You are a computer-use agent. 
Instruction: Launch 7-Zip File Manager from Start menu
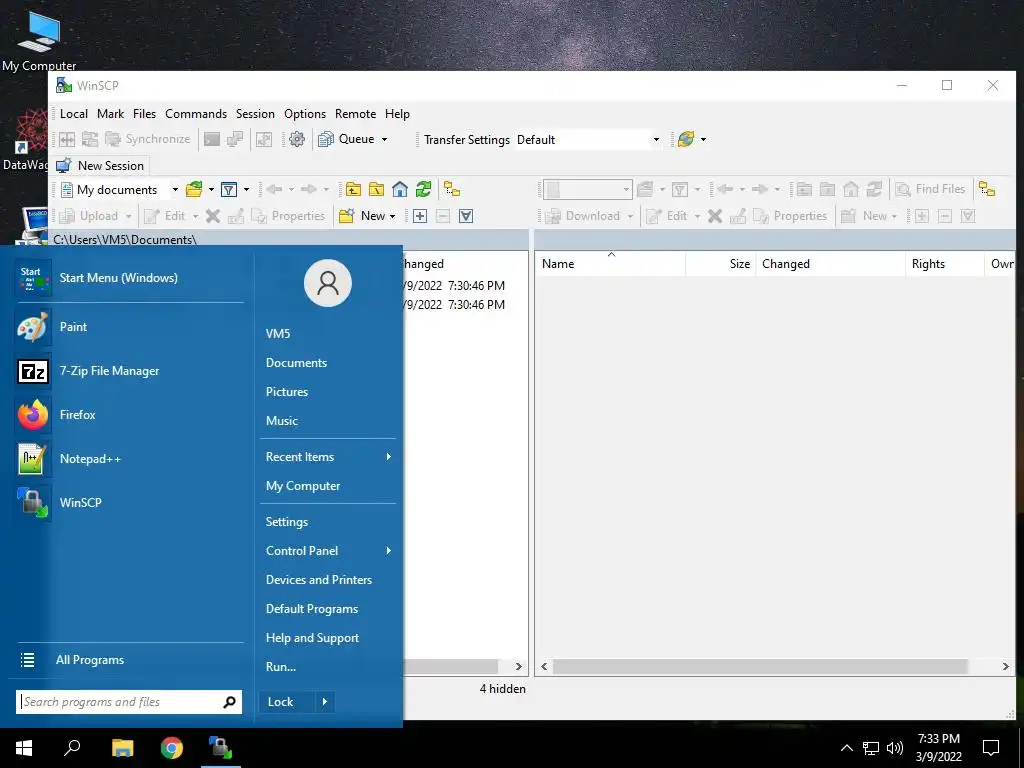click(x=129, y=371)
